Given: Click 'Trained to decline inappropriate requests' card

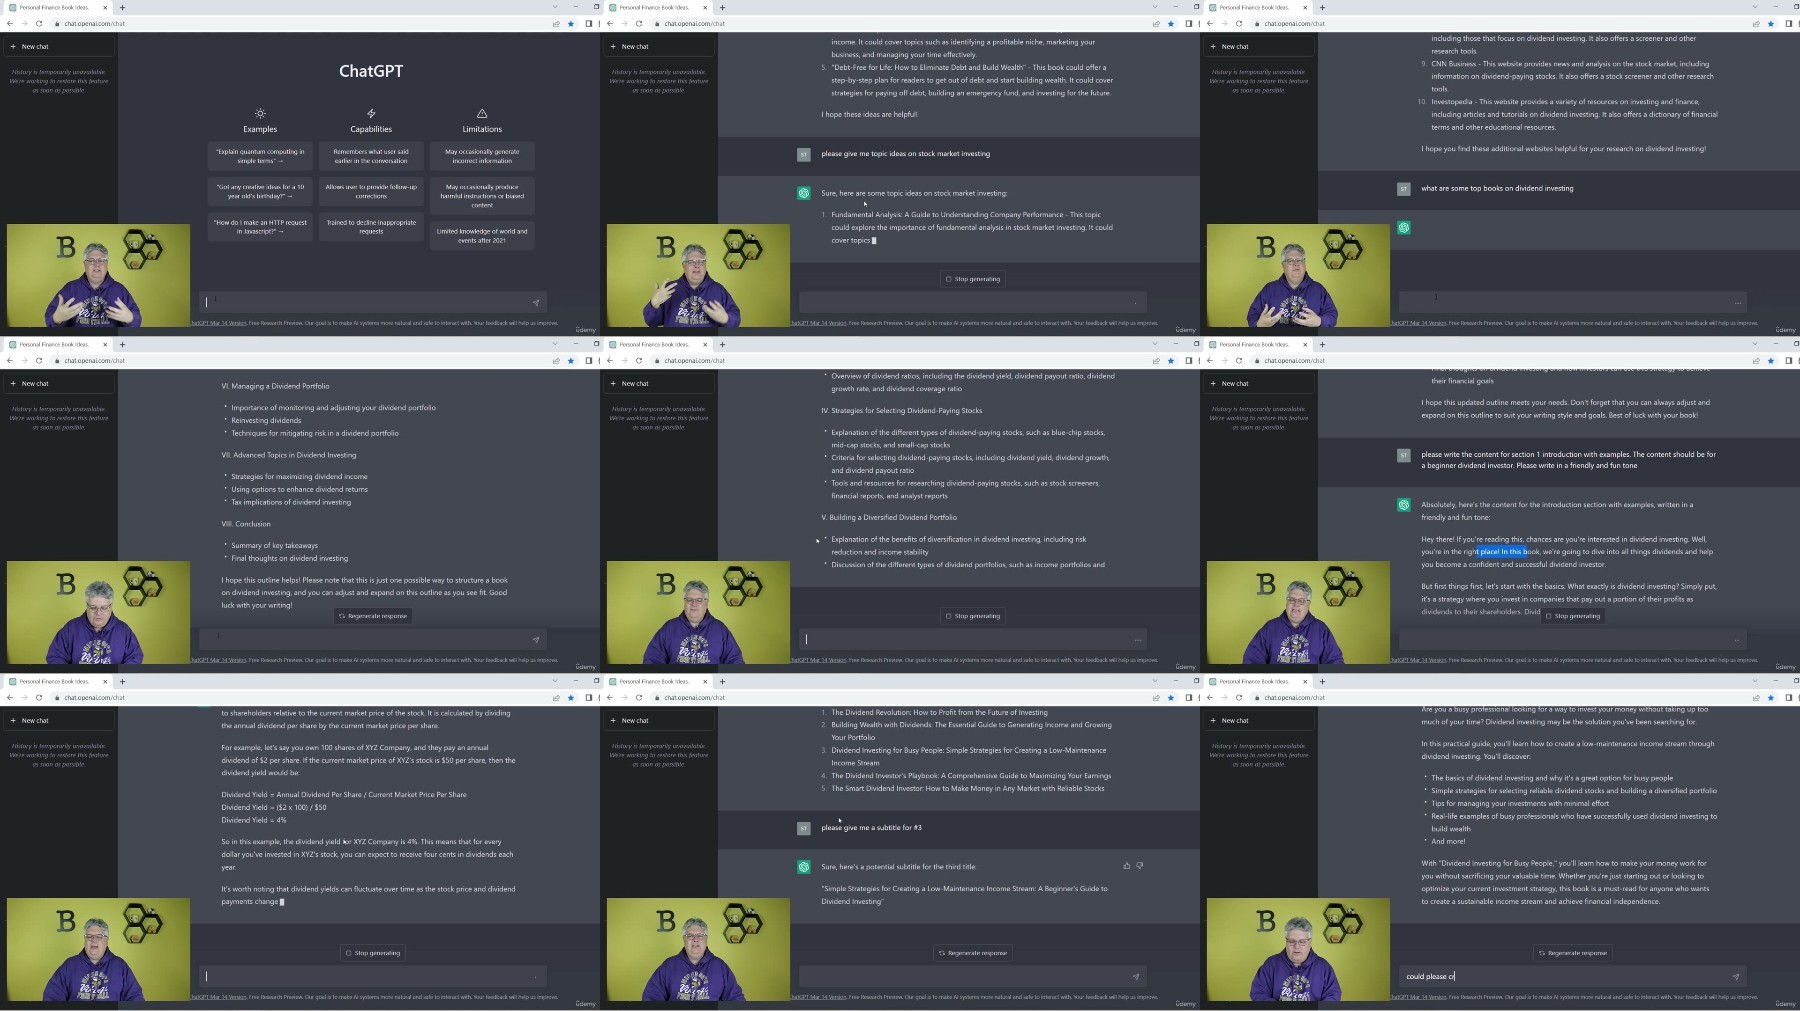Looking at the screenshot, I should 371,226.
